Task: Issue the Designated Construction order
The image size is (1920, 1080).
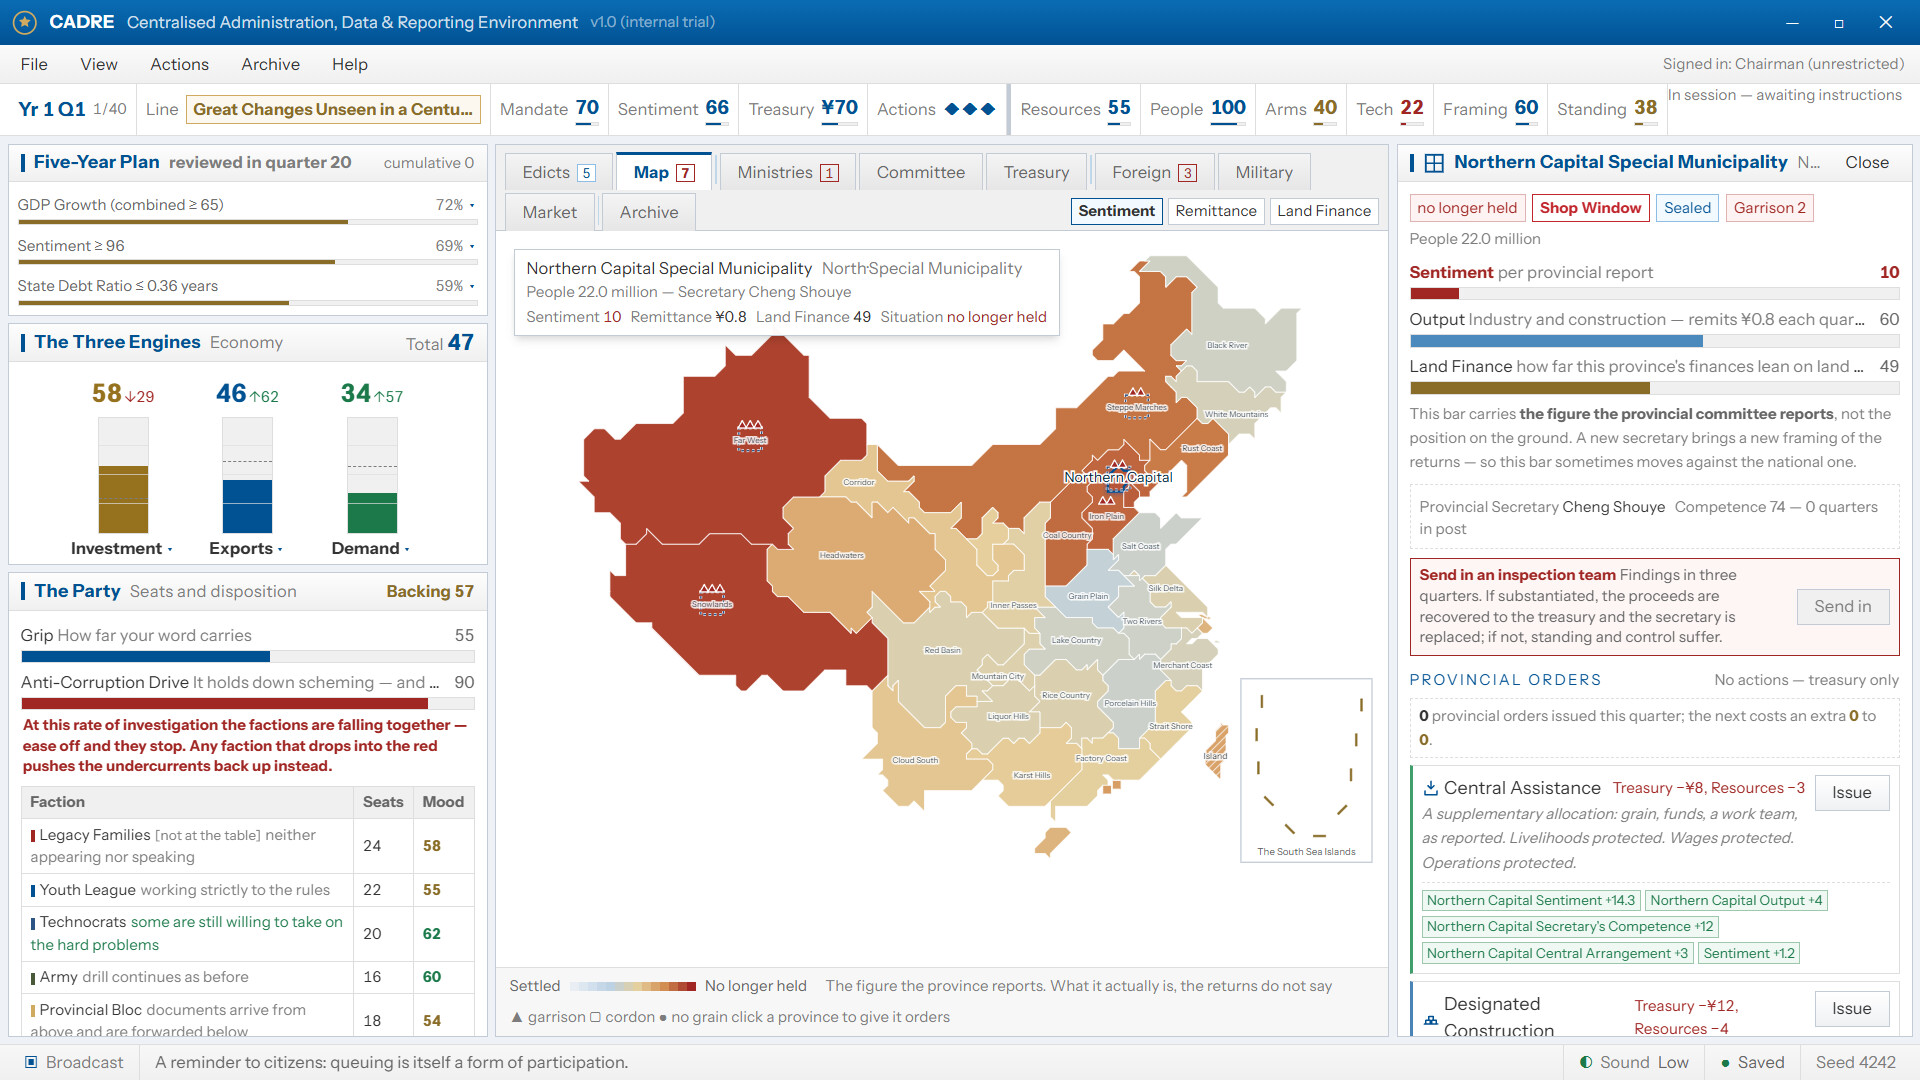Action: tap(1852, 1009)
